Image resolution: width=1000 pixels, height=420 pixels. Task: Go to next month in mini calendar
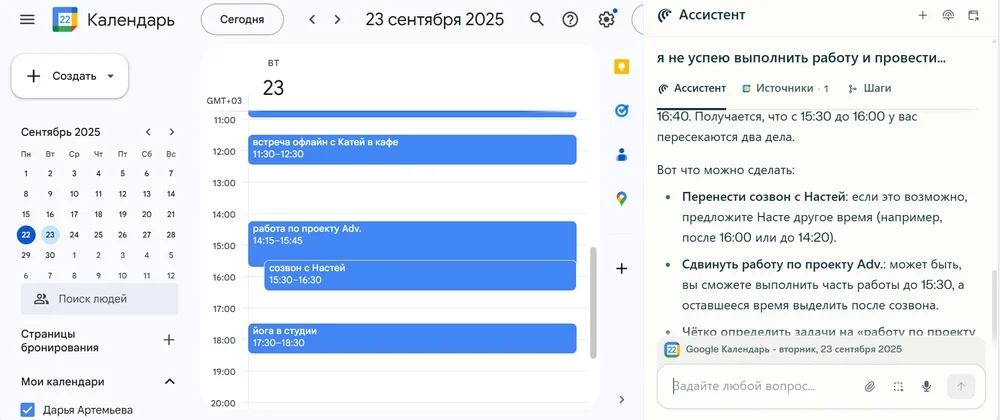pyautogui.click(x=172, y=132)
